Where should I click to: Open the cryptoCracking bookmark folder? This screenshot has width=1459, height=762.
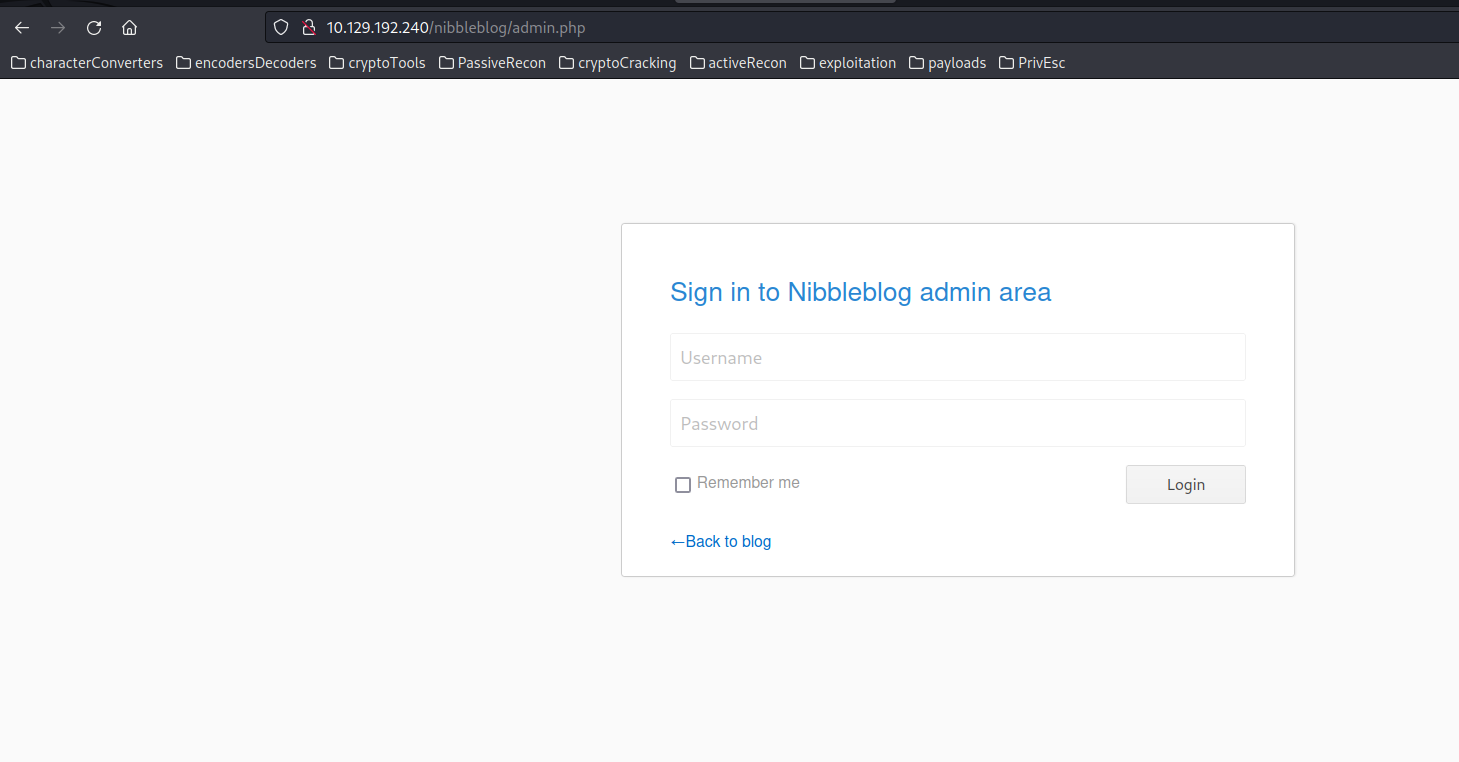(617, 63)
